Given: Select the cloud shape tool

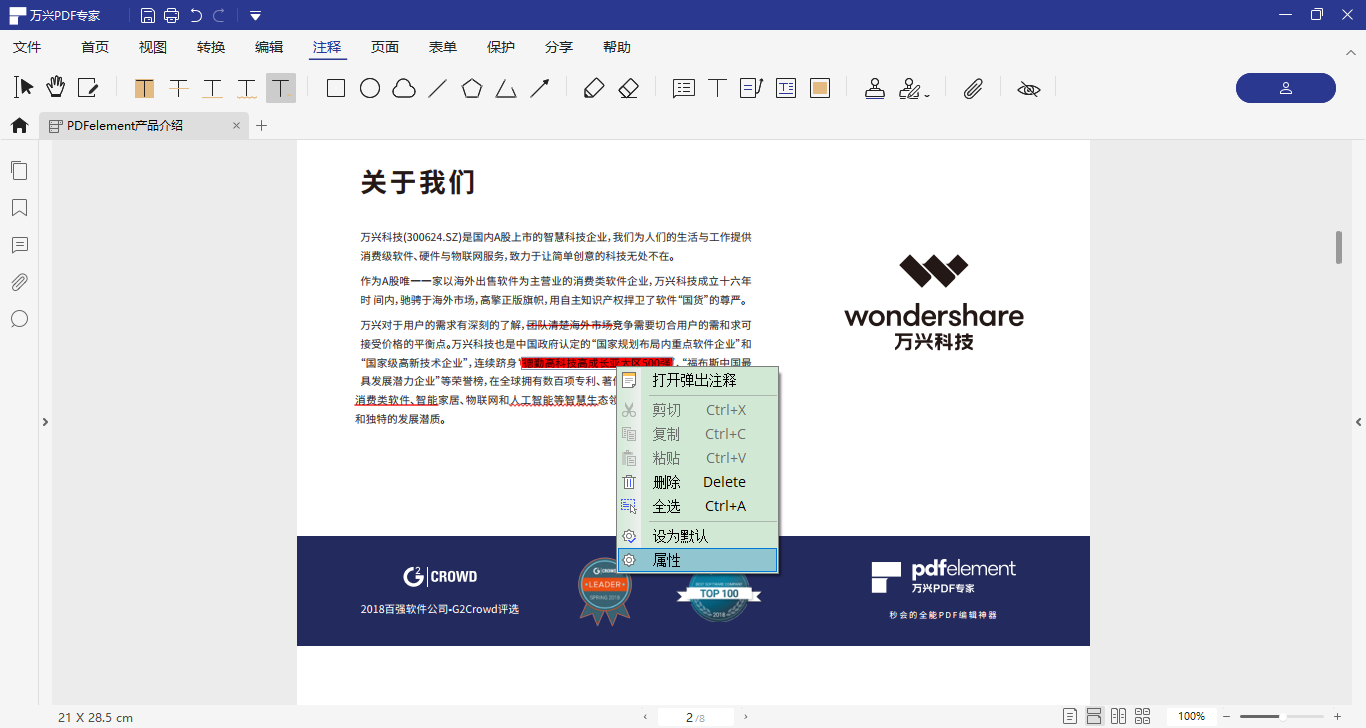Looking at the screenshot, I should 403,88.
